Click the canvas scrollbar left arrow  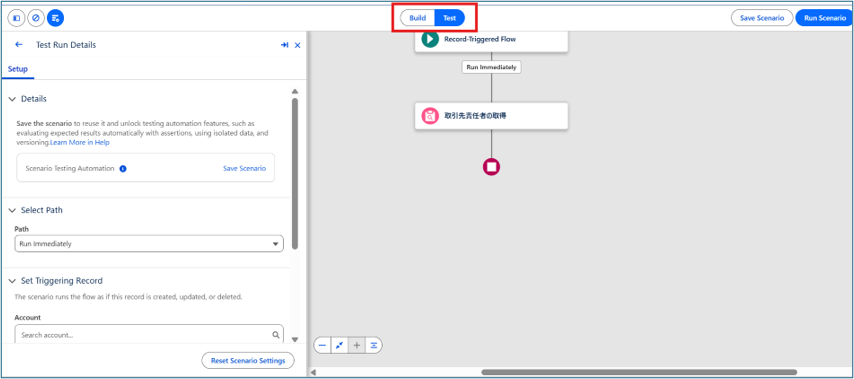pyautogui.click(x=313, y=372)
